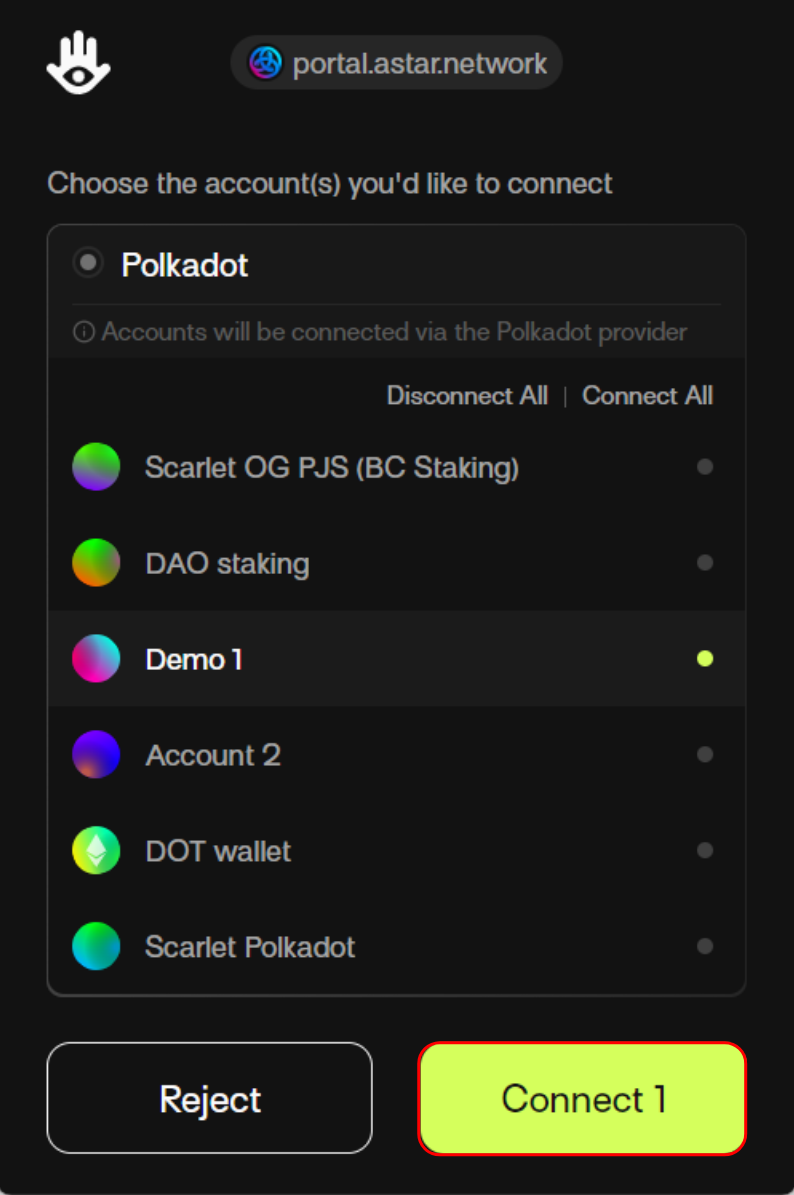Click the Scarlet OG PJS account avatar
The height and width of the screenshot is (1195, 794).
[x=96, y=467]
